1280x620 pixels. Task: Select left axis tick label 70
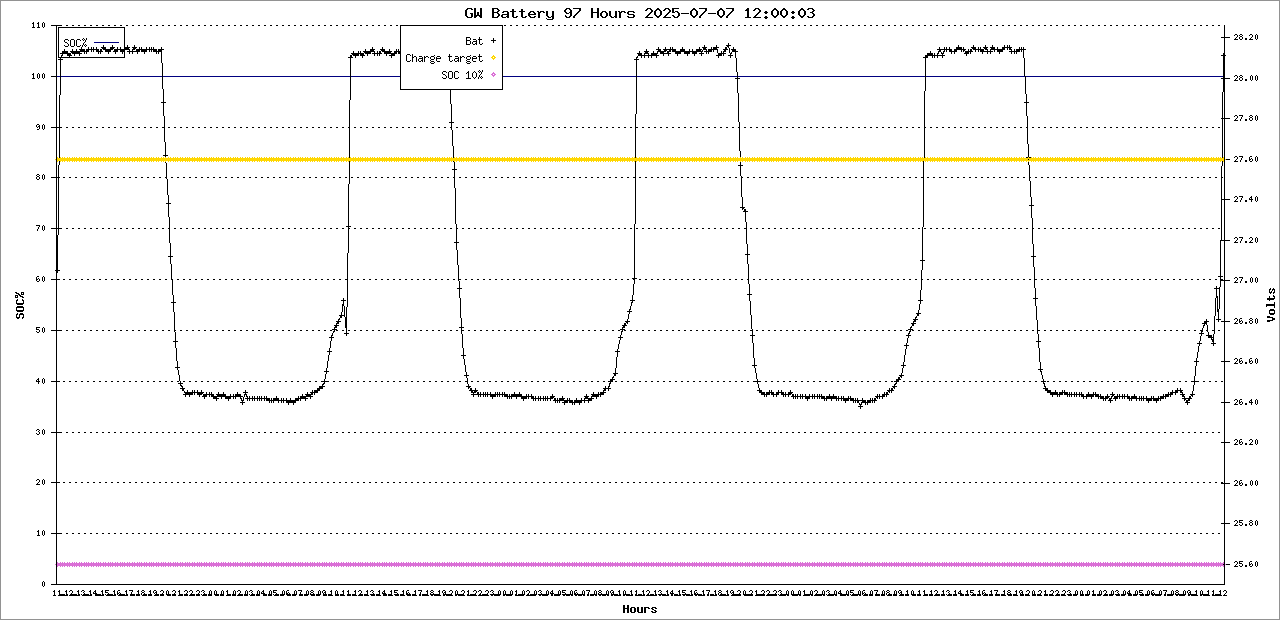[43, 229]
